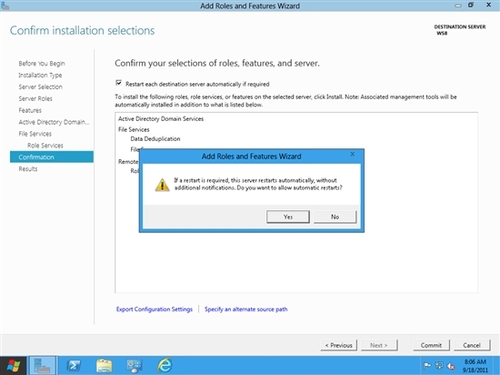Open Internet Explorer from the taskbar
500x375 pixels.
pos(165,365)
